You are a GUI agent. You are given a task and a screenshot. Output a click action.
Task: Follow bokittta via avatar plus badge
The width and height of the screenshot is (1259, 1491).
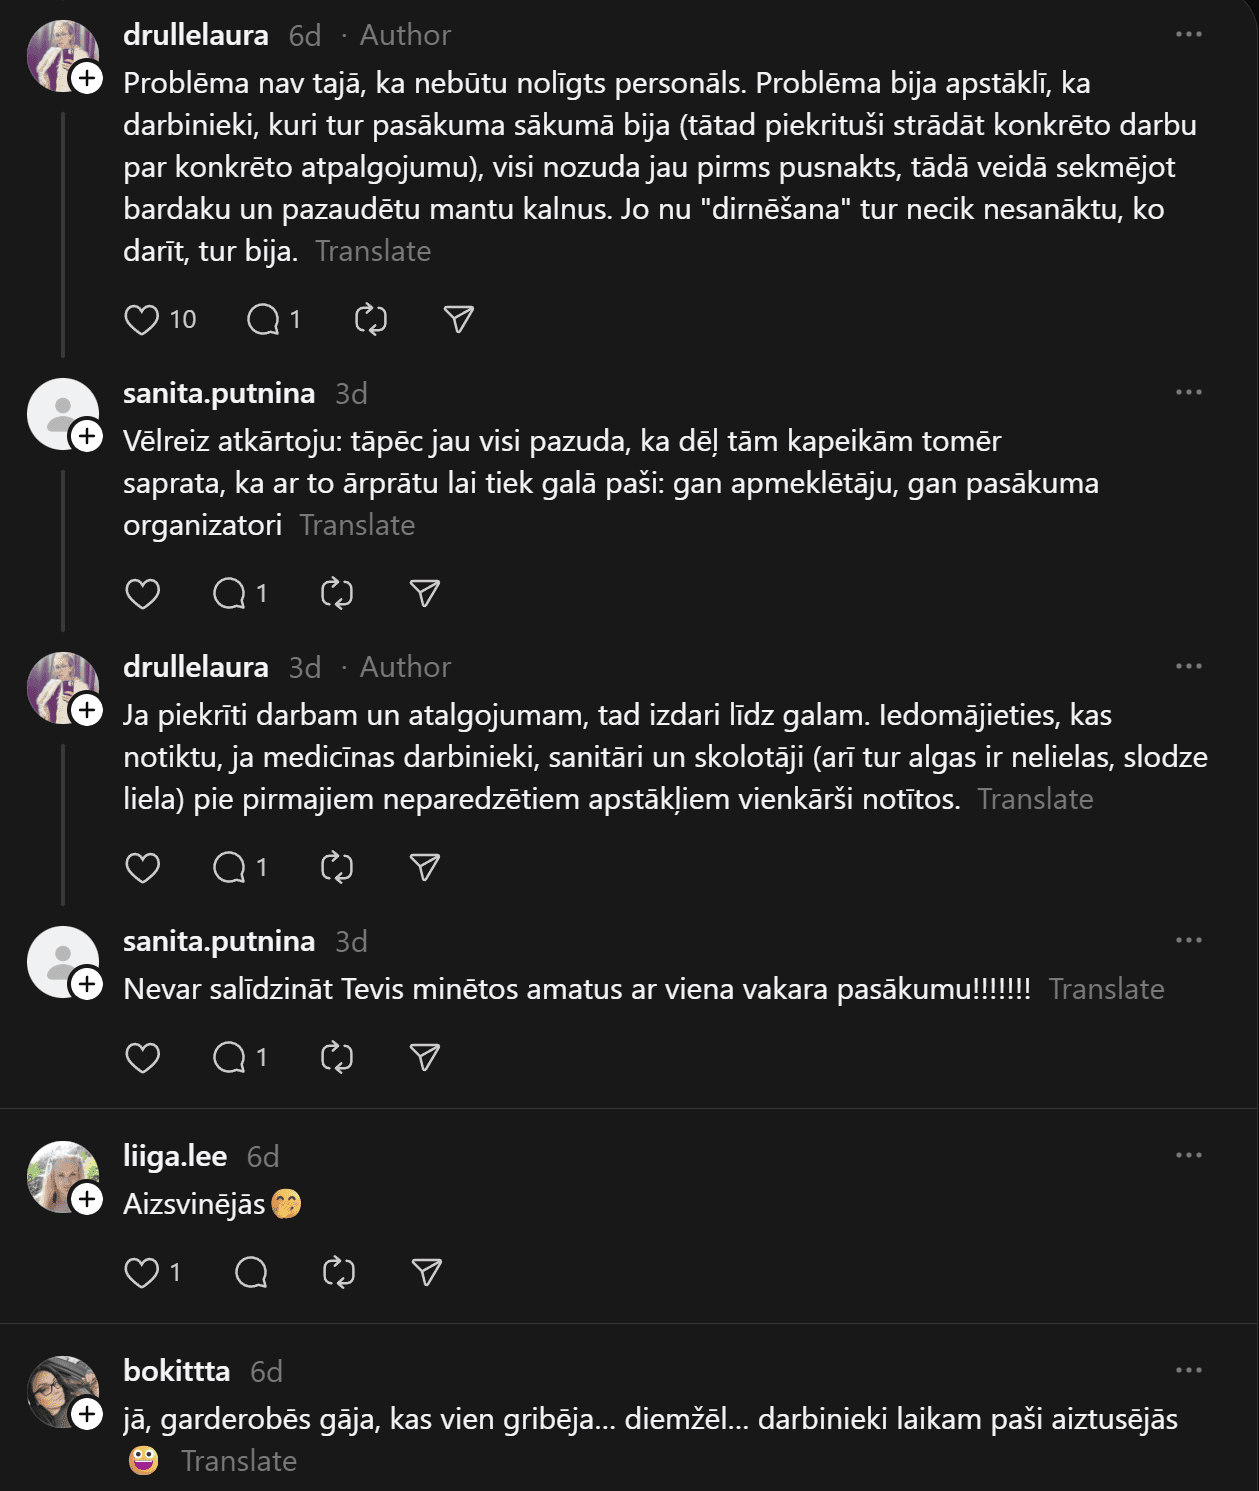click(87, 1414)
